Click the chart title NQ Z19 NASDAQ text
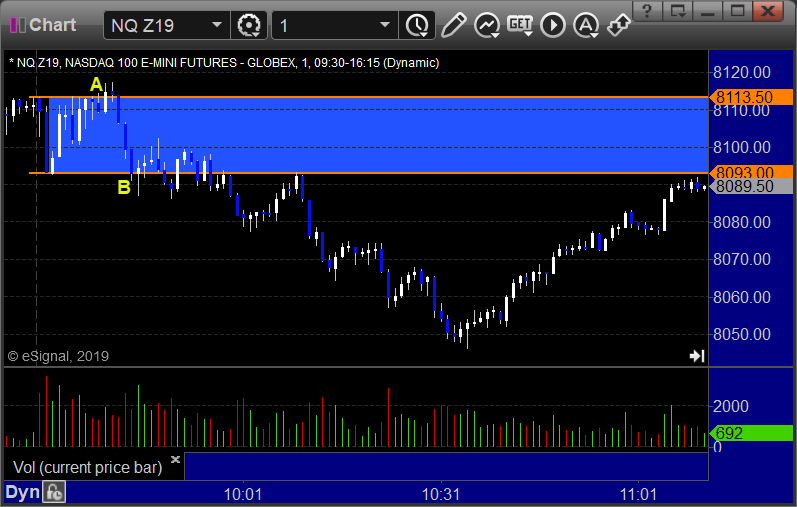Image resolution: width=797 pixels, height=507 pixels. click(x=224, y=63)
